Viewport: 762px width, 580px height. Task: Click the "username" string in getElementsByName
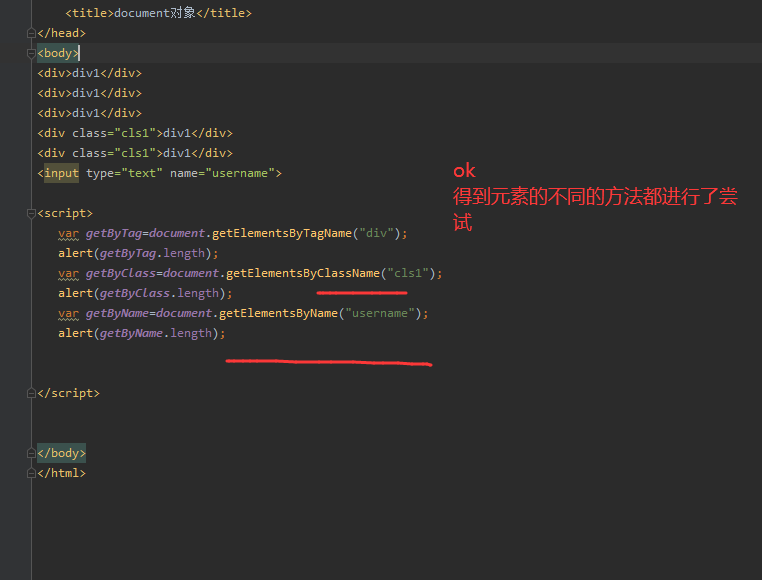[380, 313]
